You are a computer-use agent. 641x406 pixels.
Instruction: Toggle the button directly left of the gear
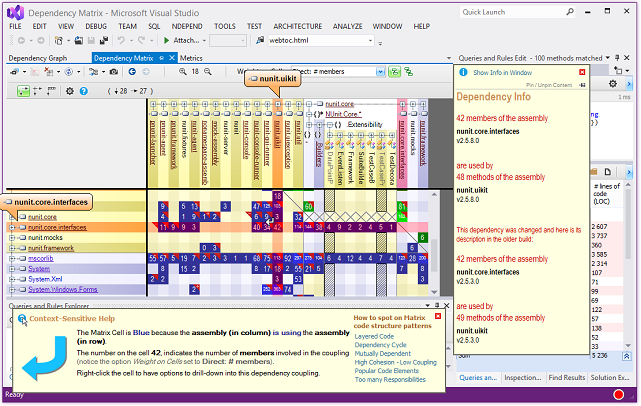52,91
